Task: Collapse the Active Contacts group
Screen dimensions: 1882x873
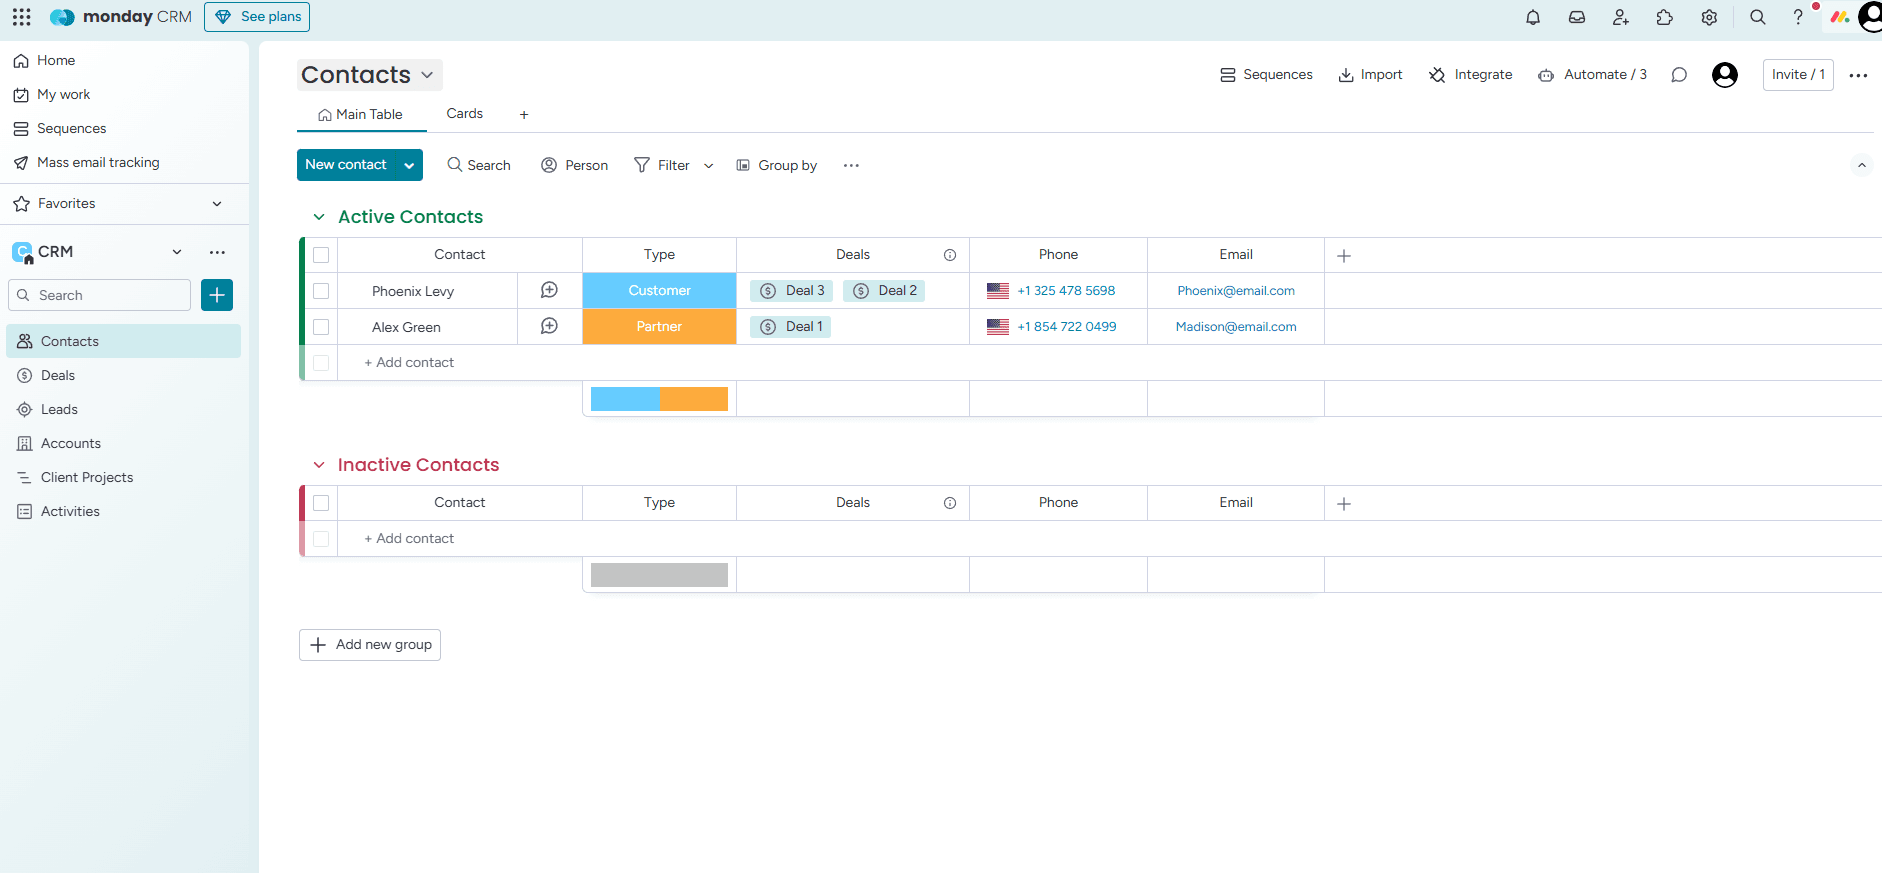Action: 319,217
